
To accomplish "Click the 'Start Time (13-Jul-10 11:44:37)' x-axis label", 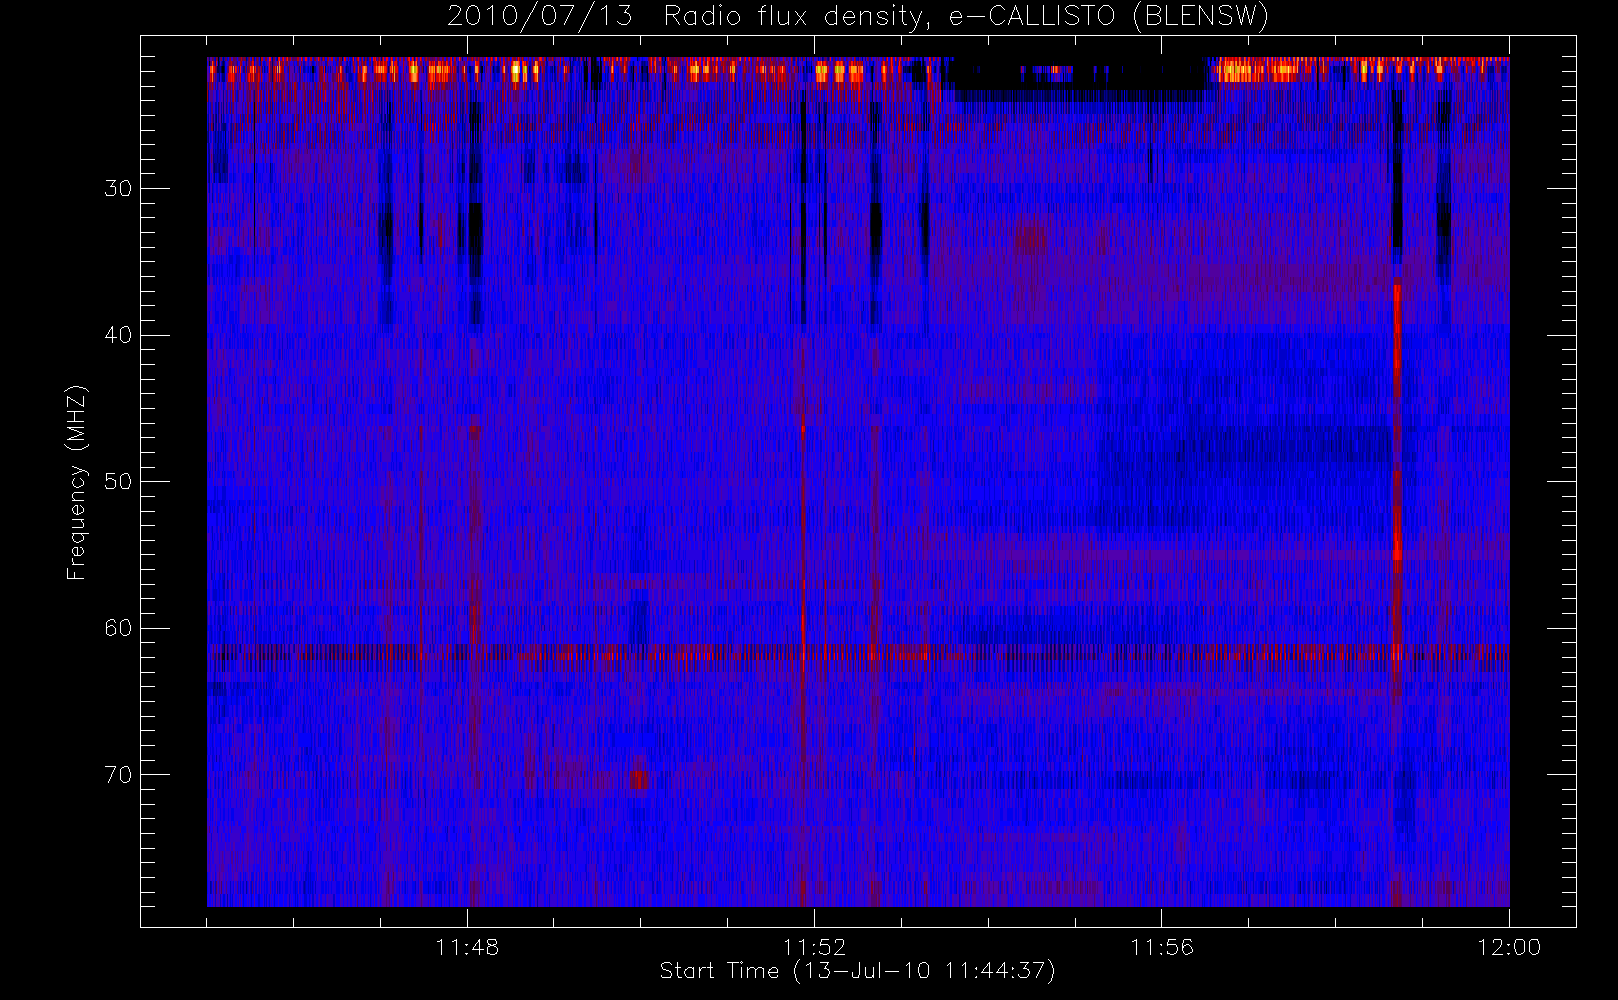I will click(x=858, y=971).
